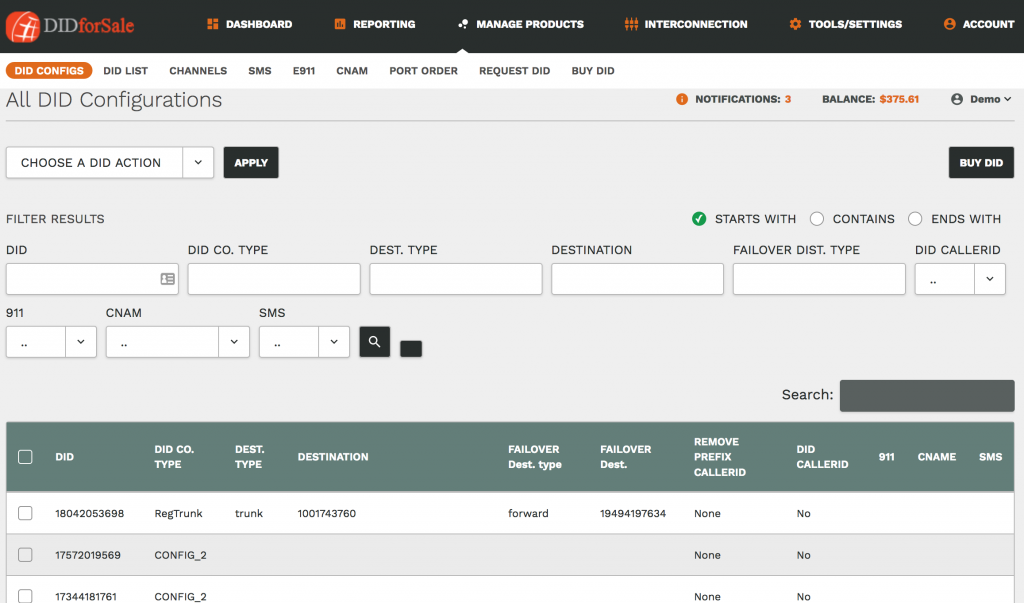Focus the DID filter input field

[92, 279]
